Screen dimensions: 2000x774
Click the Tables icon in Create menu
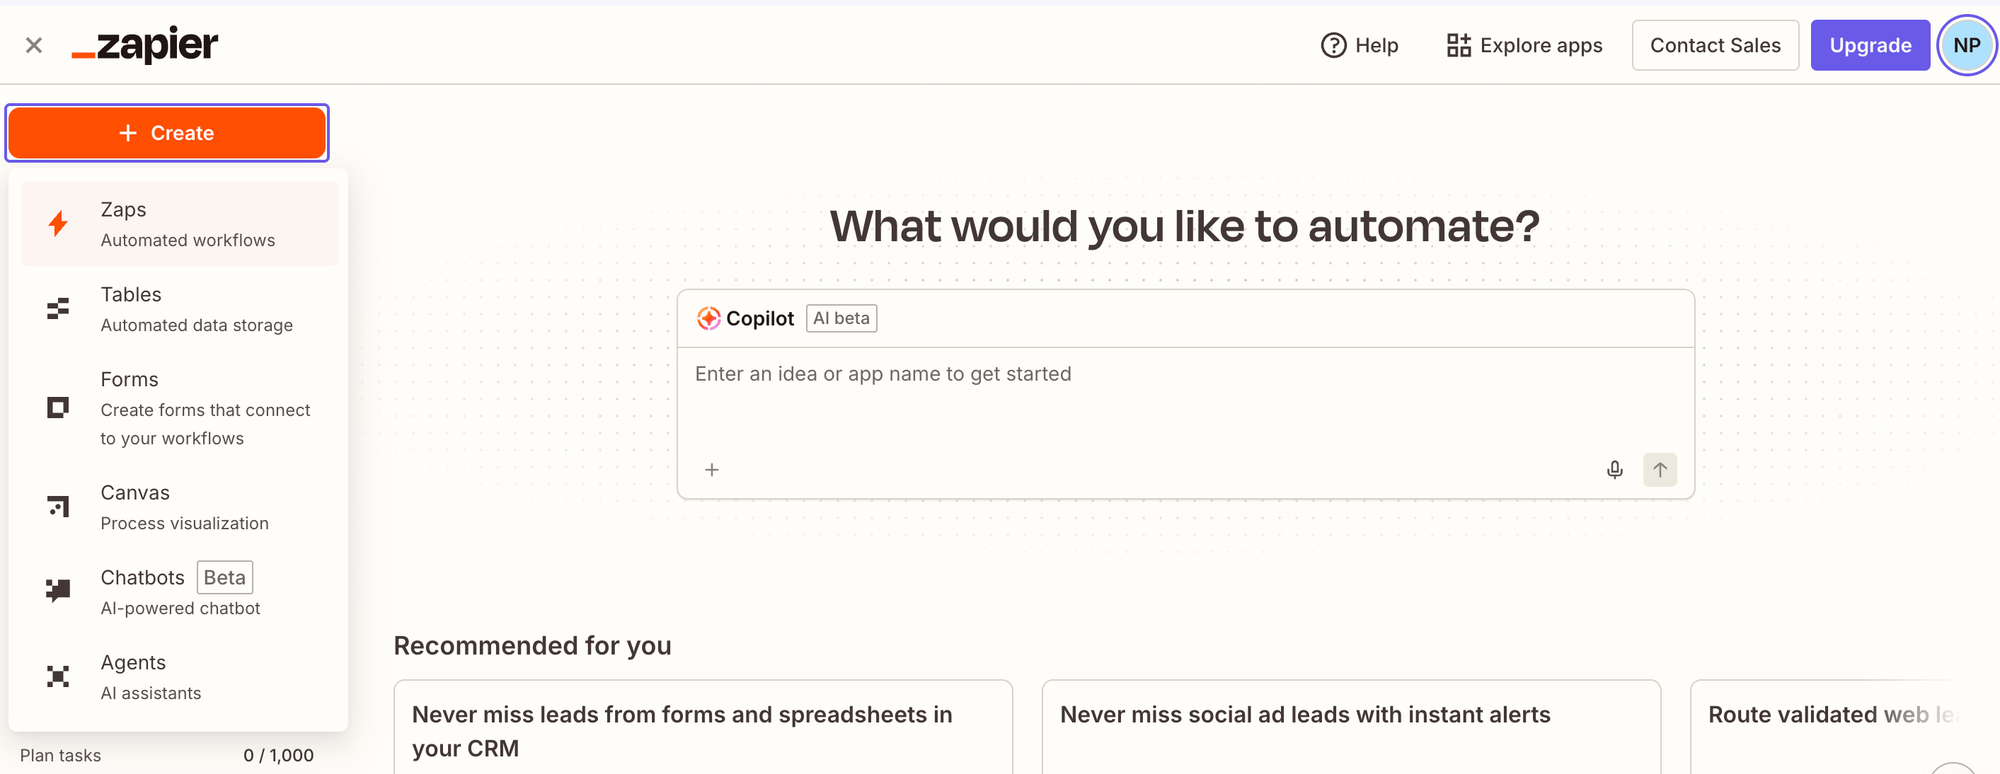(57, 308)
